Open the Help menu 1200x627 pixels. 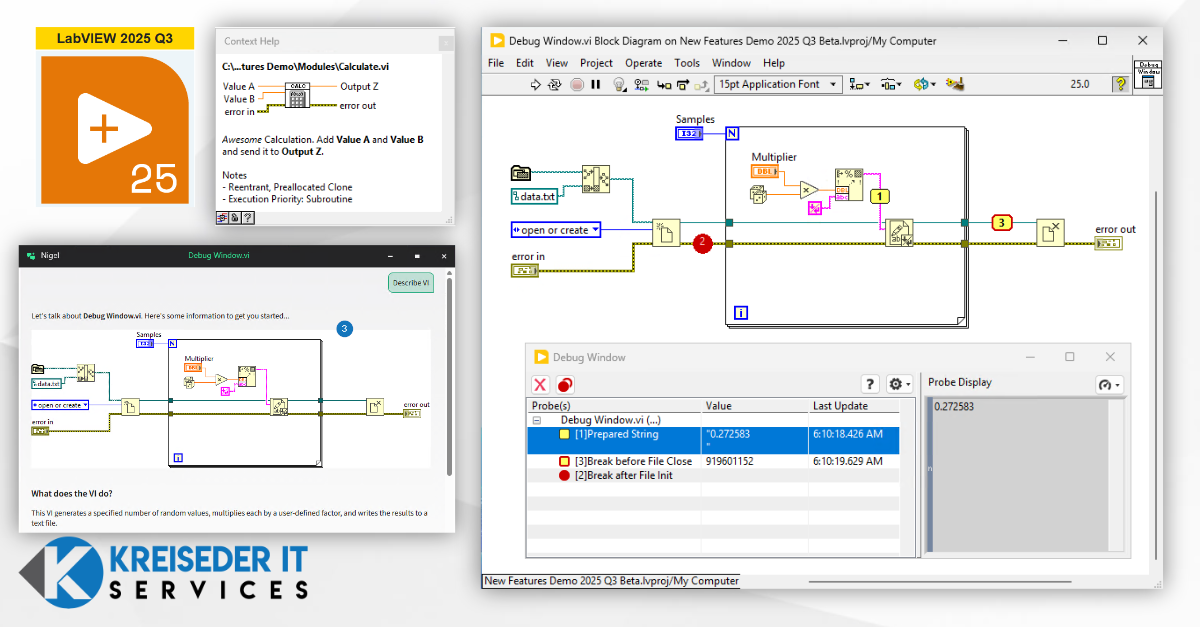click(774, 63)
